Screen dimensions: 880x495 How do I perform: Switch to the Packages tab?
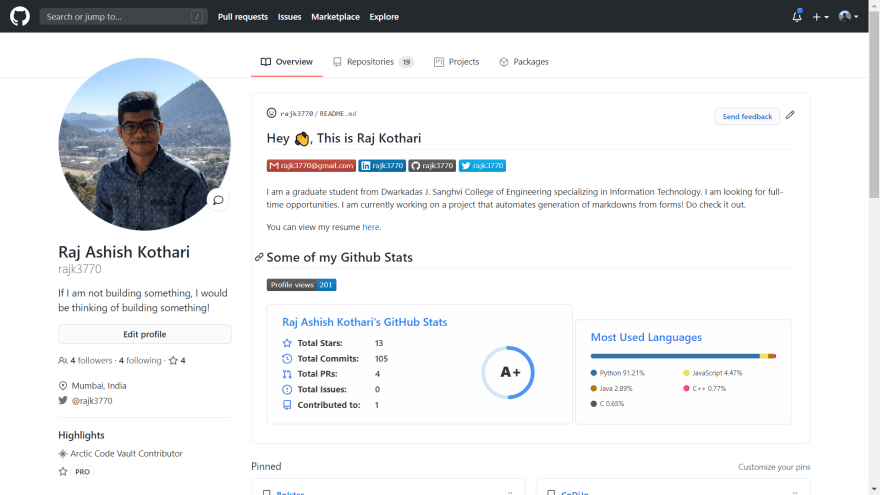[524, 62]
